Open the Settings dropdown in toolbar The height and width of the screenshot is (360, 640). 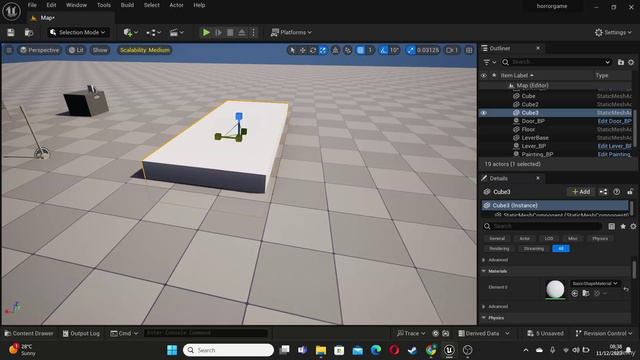[613, 32]
